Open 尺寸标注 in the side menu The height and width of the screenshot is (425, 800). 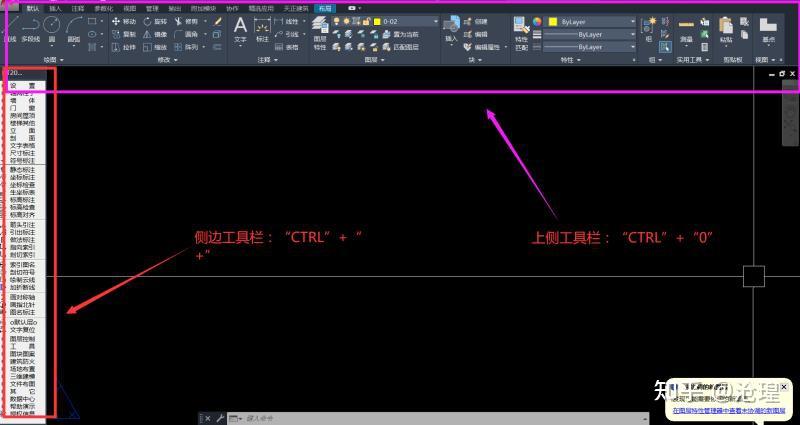click(x=22, y=149)
